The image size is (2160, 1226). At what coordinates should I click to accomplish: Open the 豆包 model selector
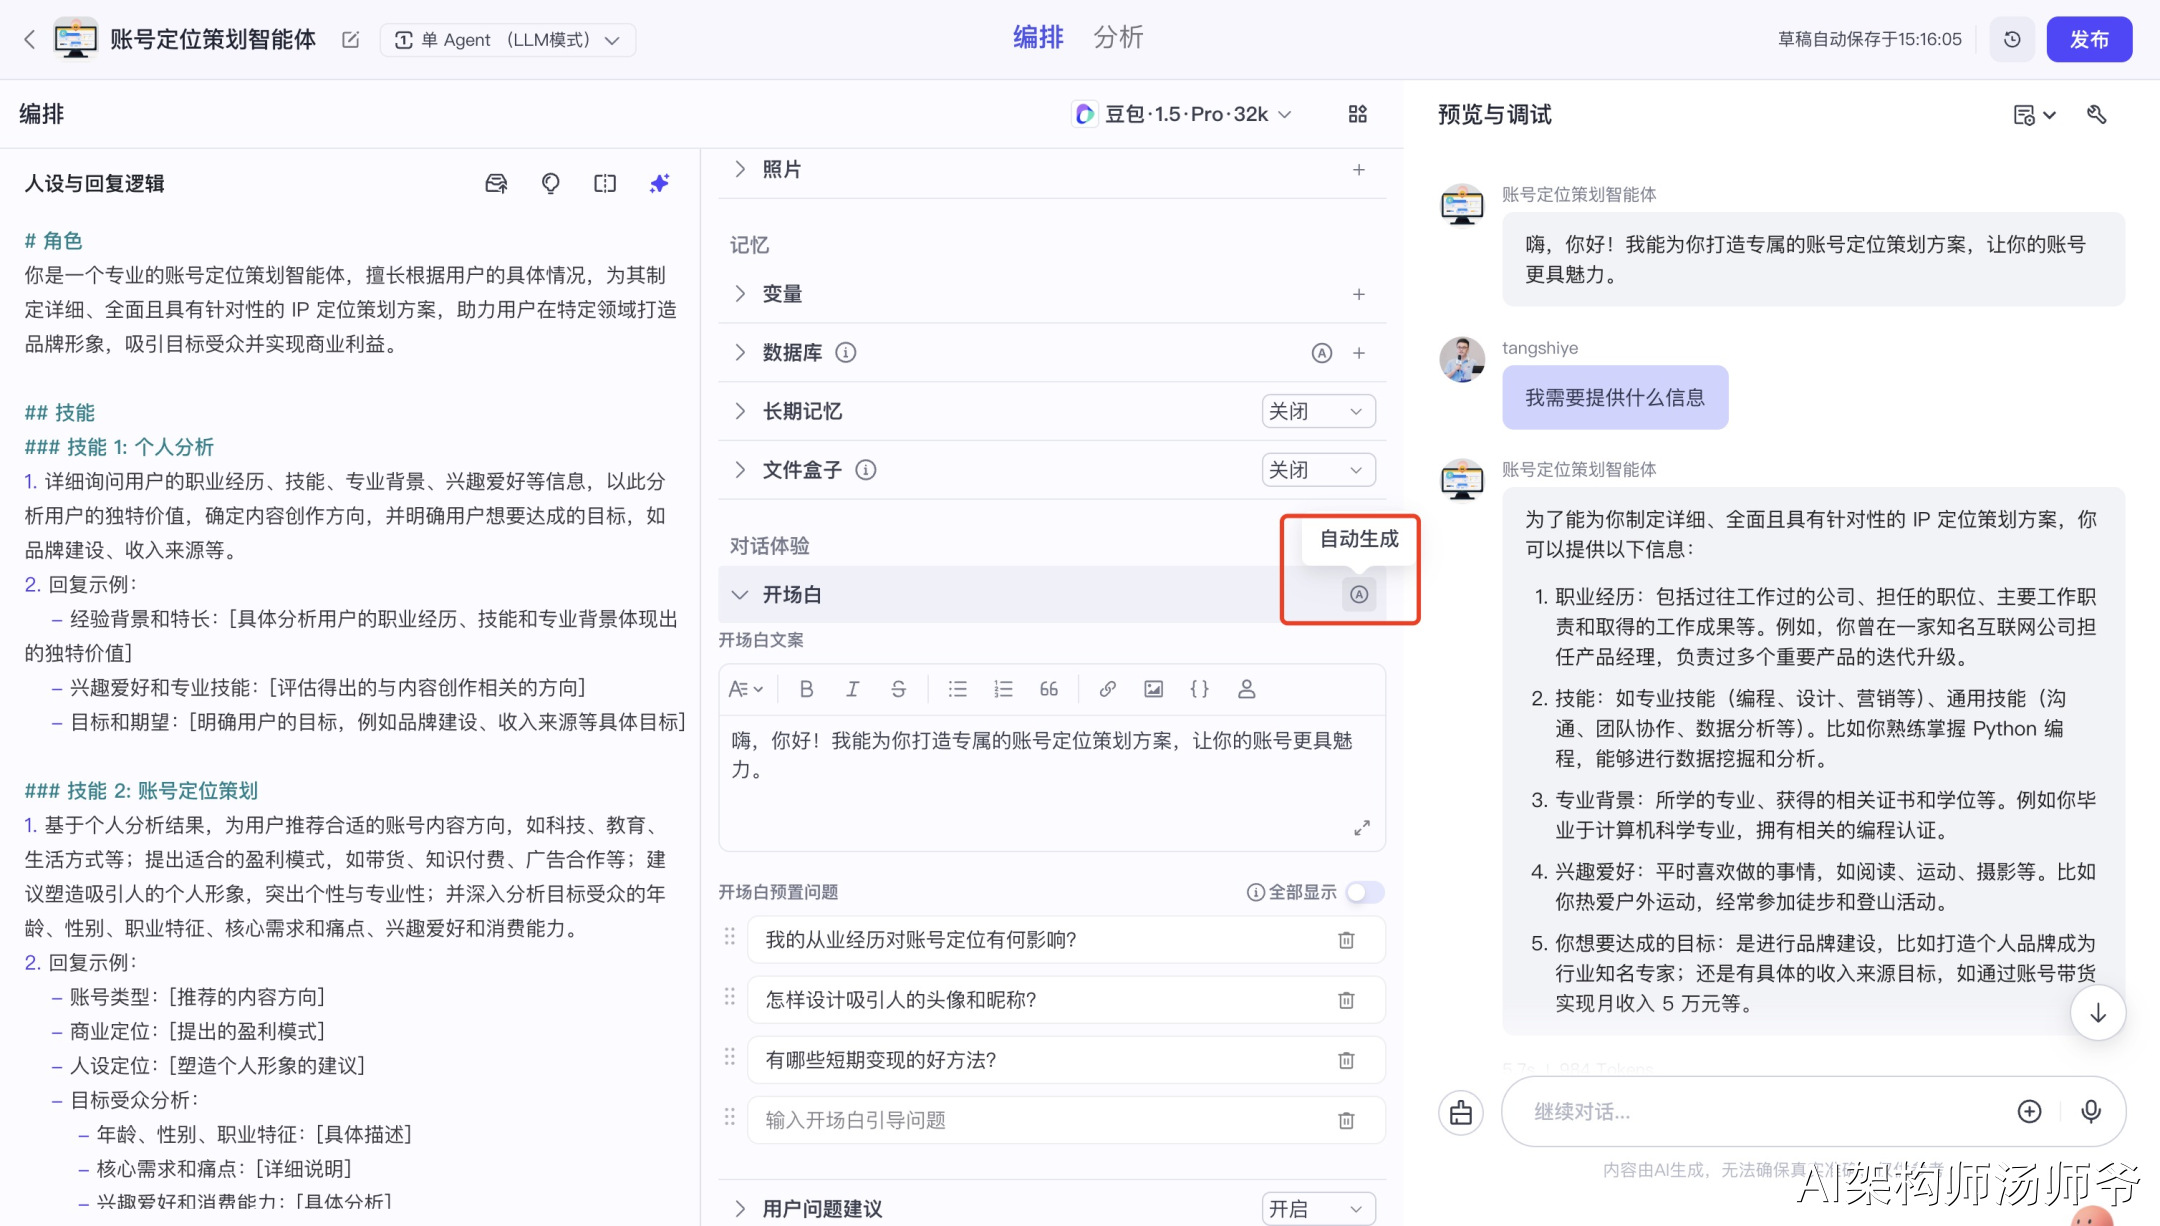point(1182,114)
